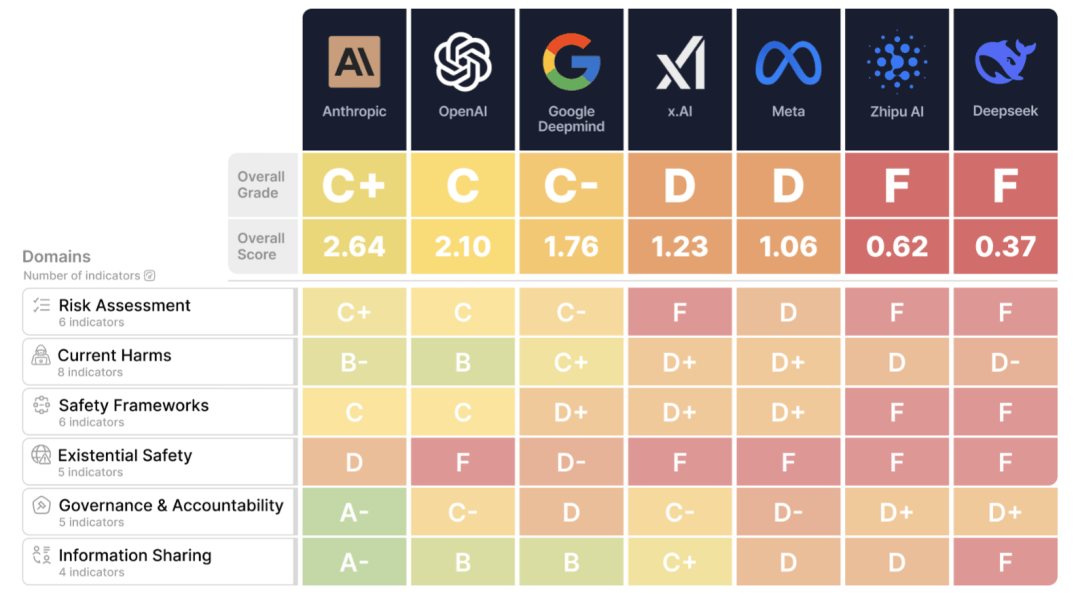Click the Zhipu AI logo
The width and height of the screenshot is (1080, 596).
tap(897, 62)
